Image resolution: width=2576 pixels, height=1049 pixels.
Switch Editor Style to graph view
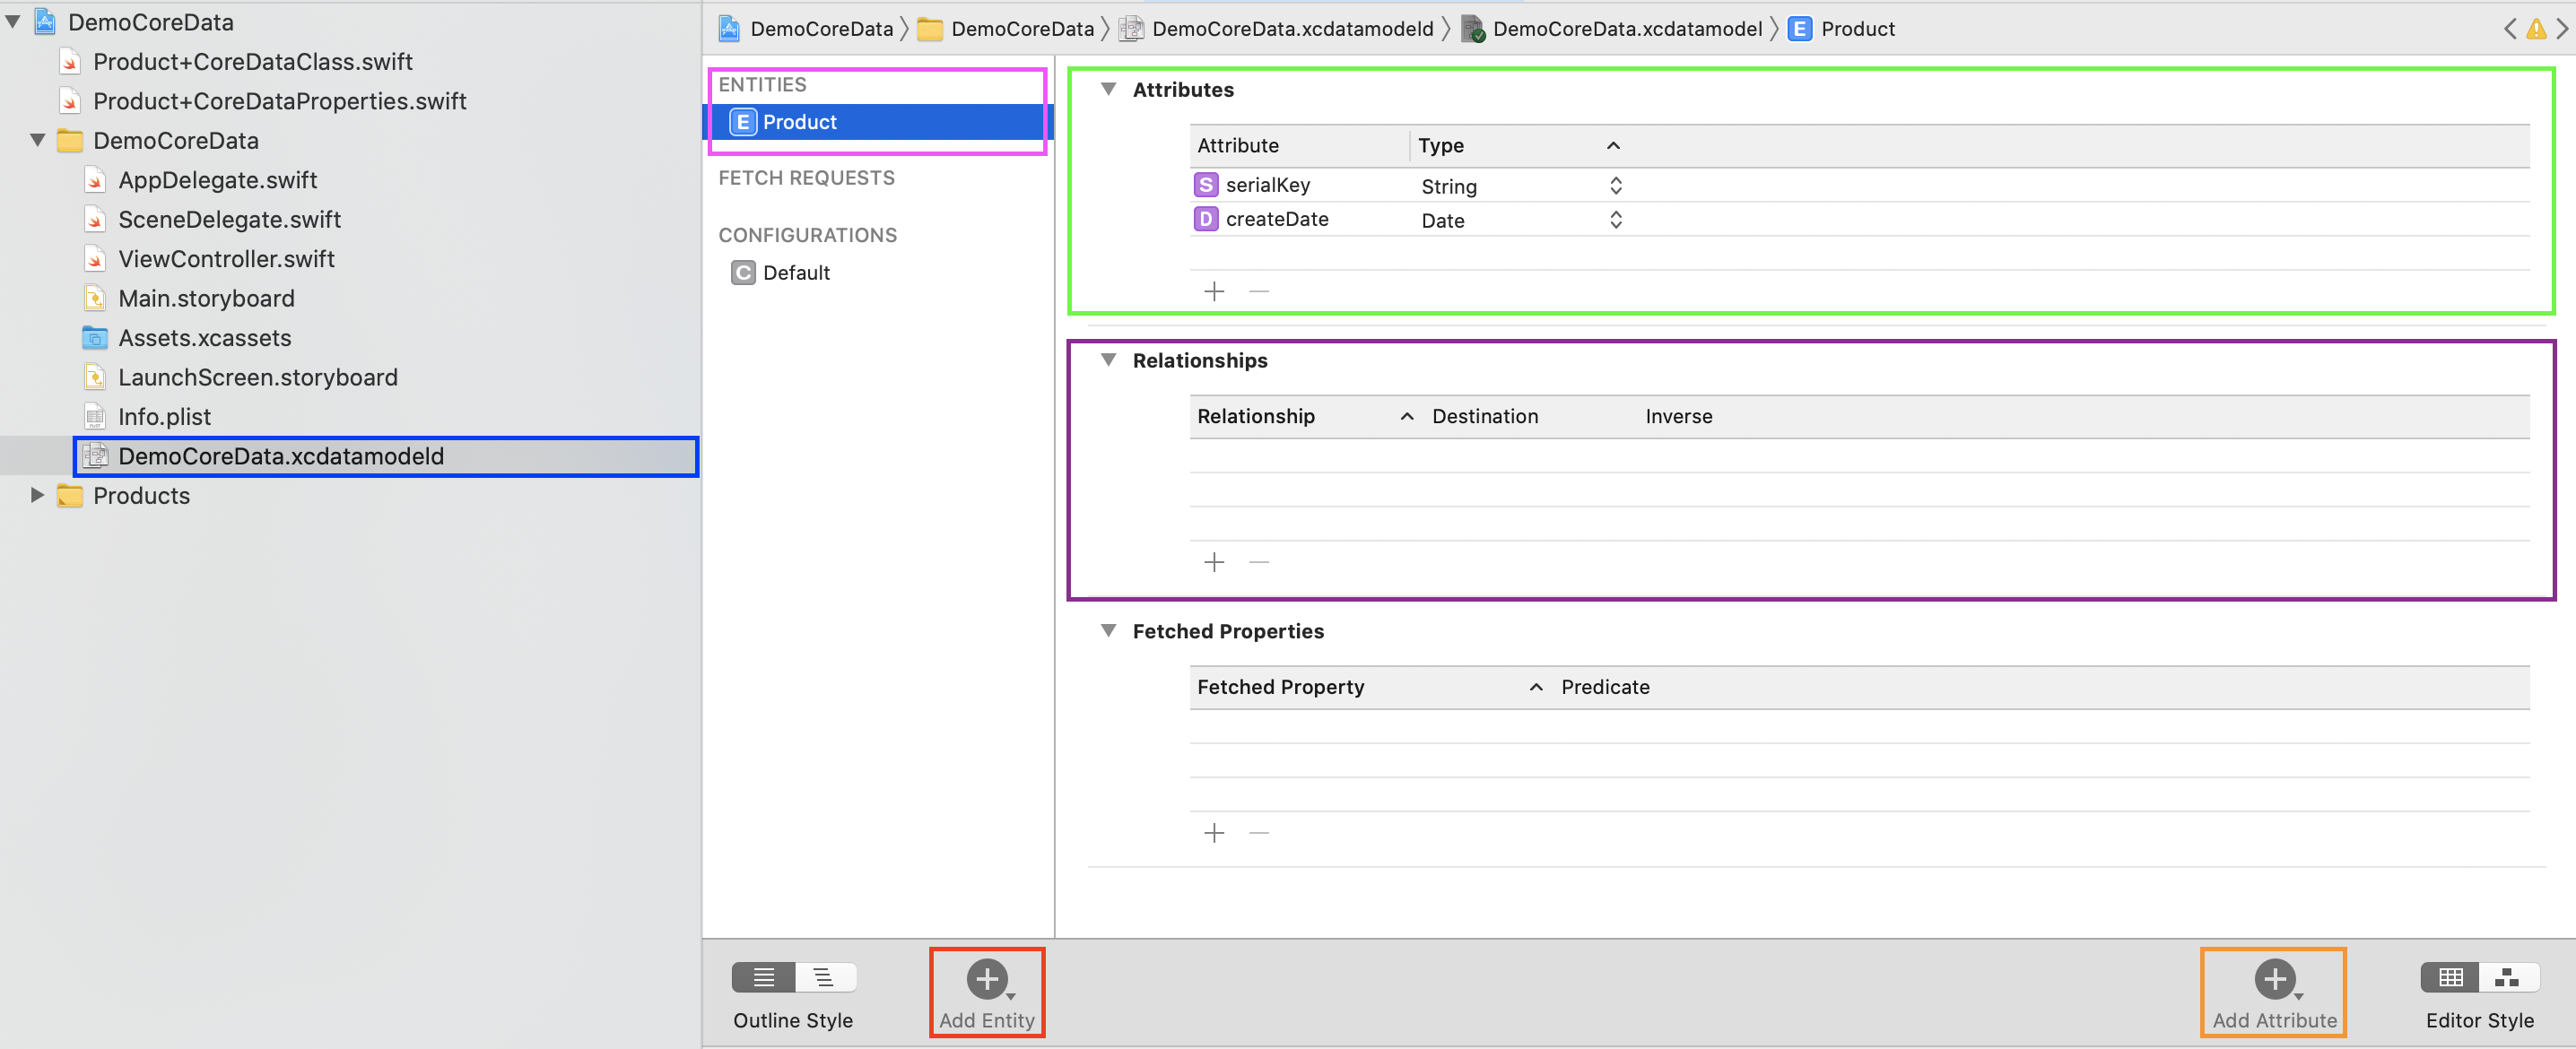(2507, 977)
